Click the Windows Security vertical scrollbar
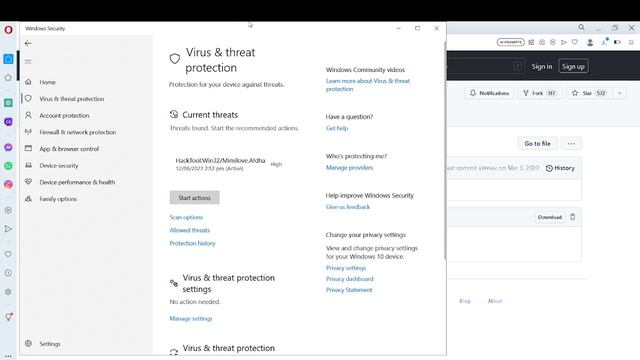This screenshot has height=360, width=640. pyautogui.click(x=444, y=151)
